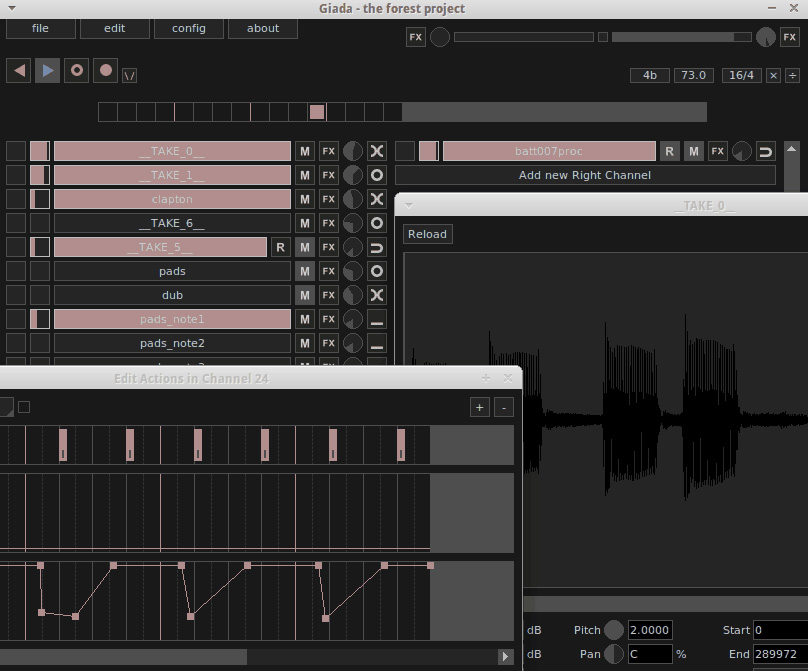The height and width of the screenshot is (671, 808).
Task: Toggle snap checkbox in action editor
Action: pos(24,407)
